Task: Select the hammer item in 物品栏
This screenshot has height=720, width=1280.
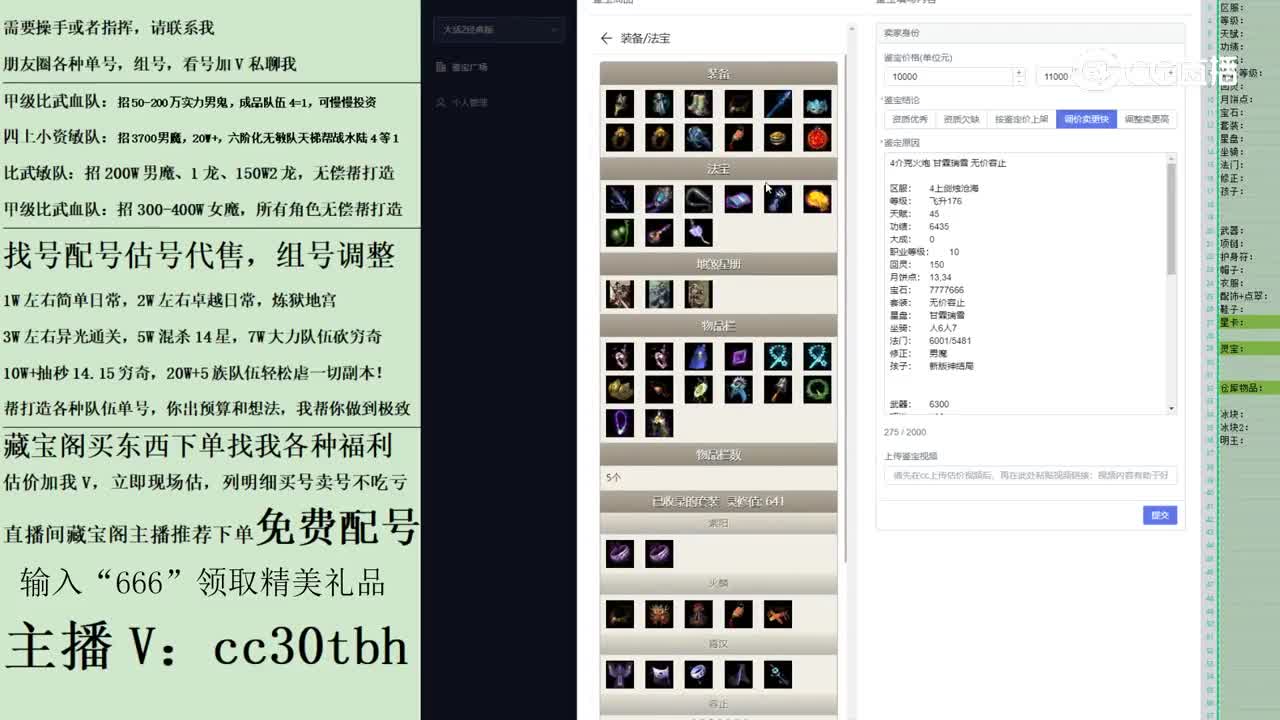Action: tap(778, 389)
